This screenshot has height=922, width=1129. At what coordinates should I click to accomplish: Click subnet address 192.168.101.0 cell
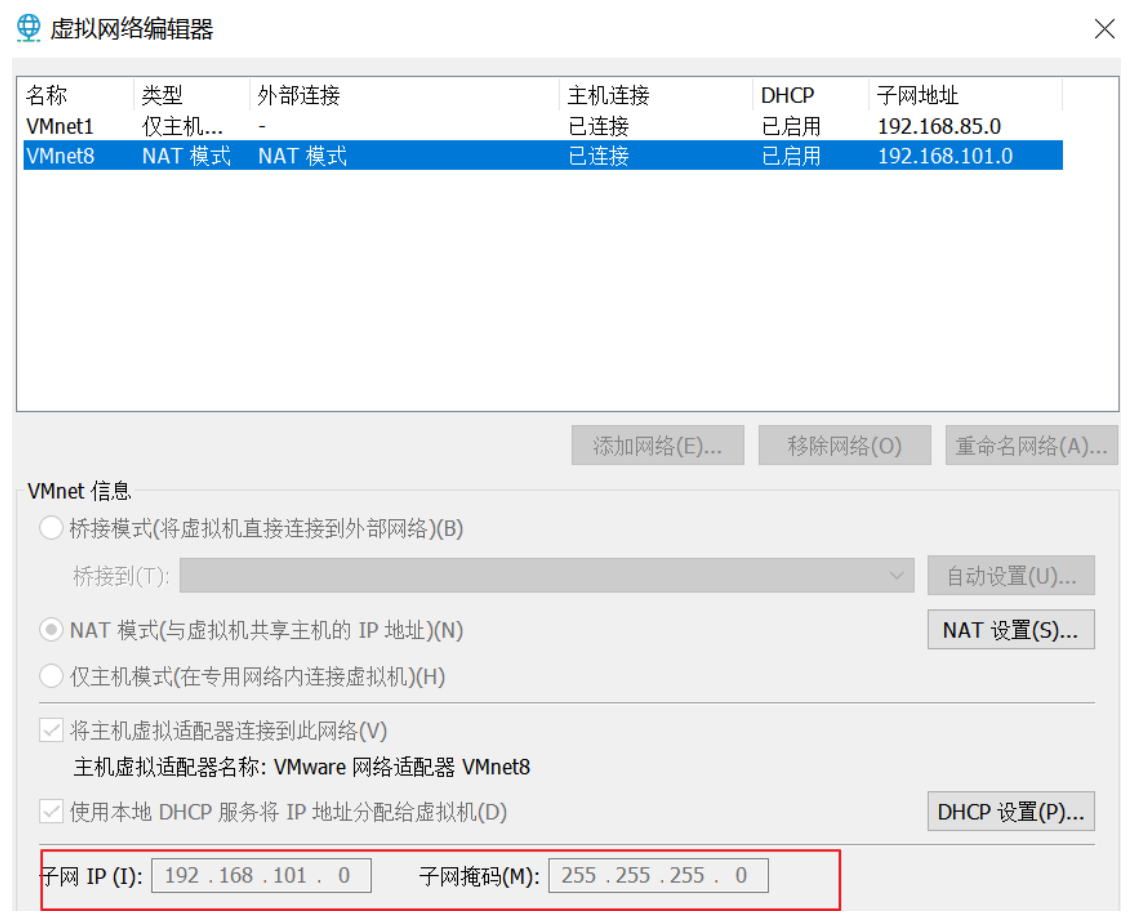945,156
